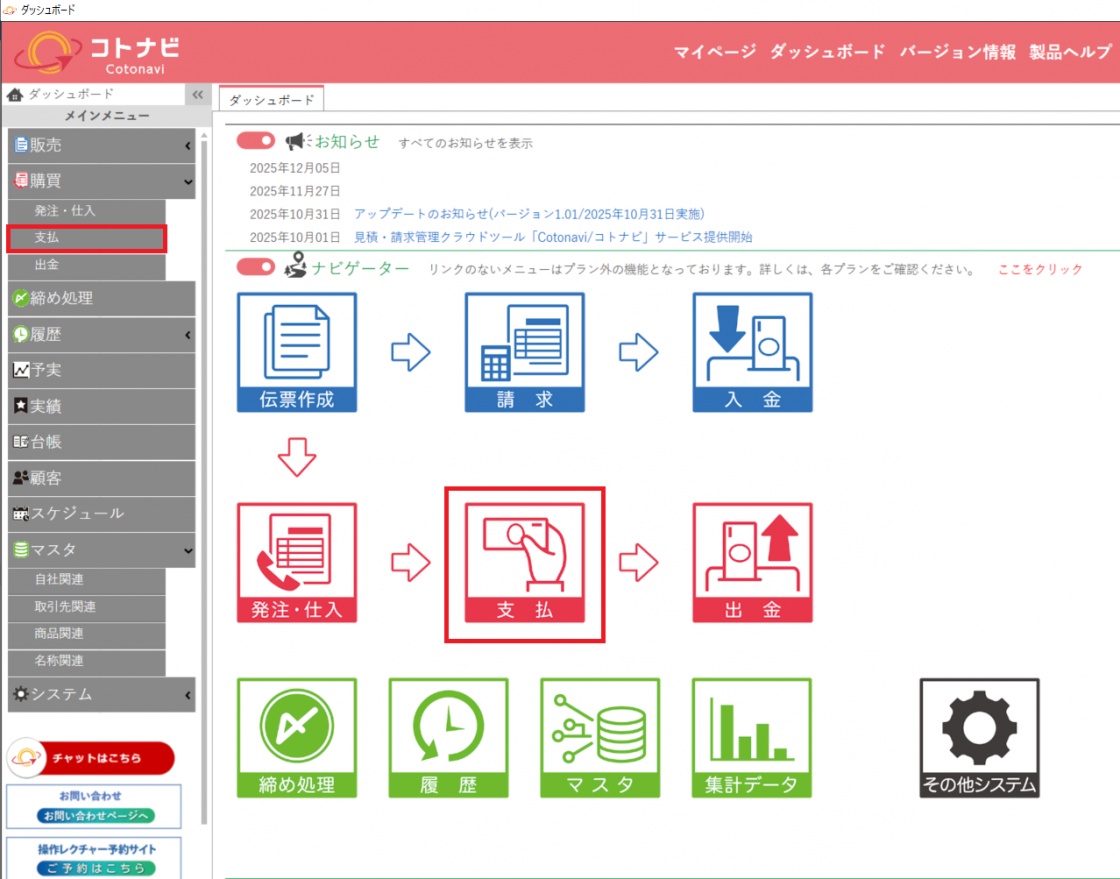Click the 支払 payment navigator icon
The image size is (1120, 879).
pos(524,563)
